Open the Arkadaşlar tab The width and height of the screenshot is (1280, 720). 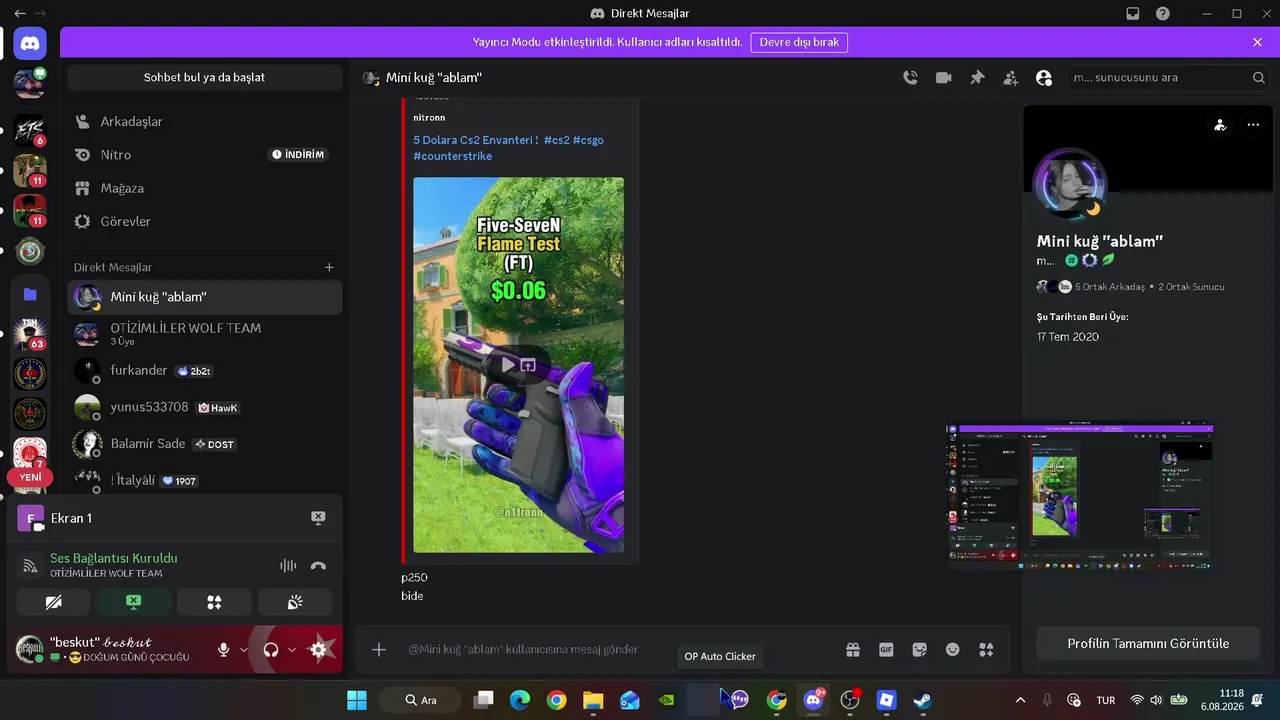click(x=205, y=122)
